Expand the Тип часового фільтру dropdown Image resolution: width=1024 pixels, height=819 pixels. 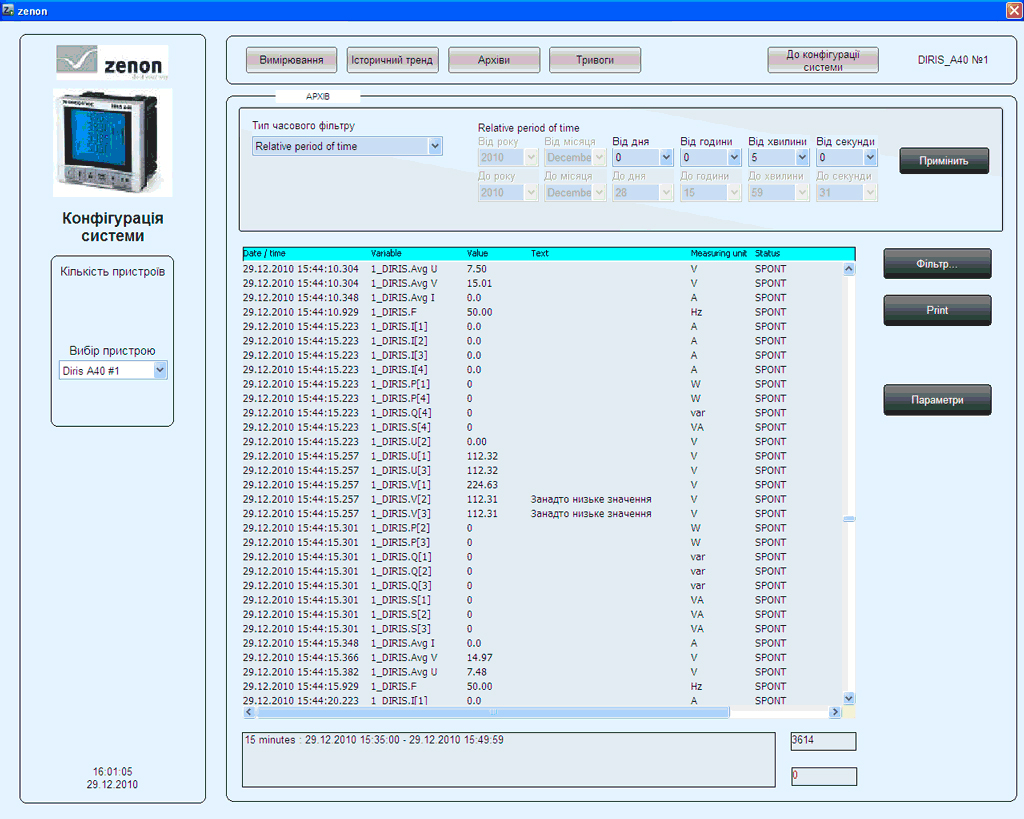click(434, 146)
